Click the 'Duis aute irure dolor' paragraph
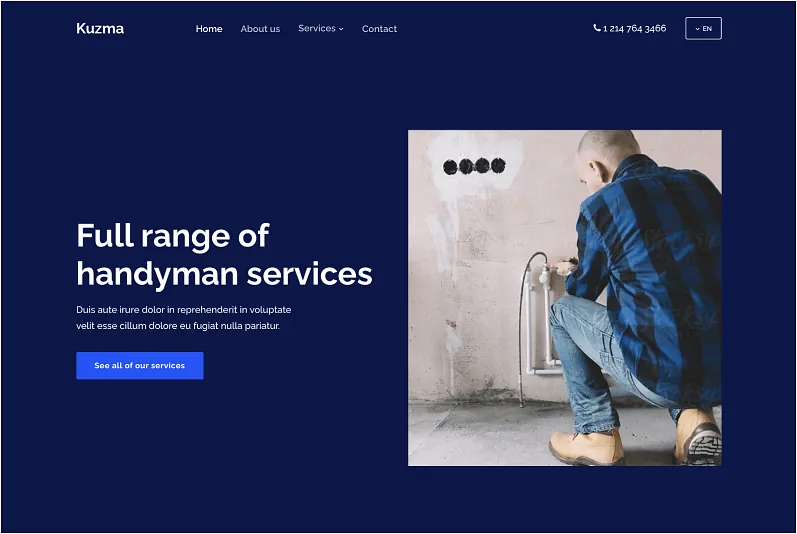 183,318
